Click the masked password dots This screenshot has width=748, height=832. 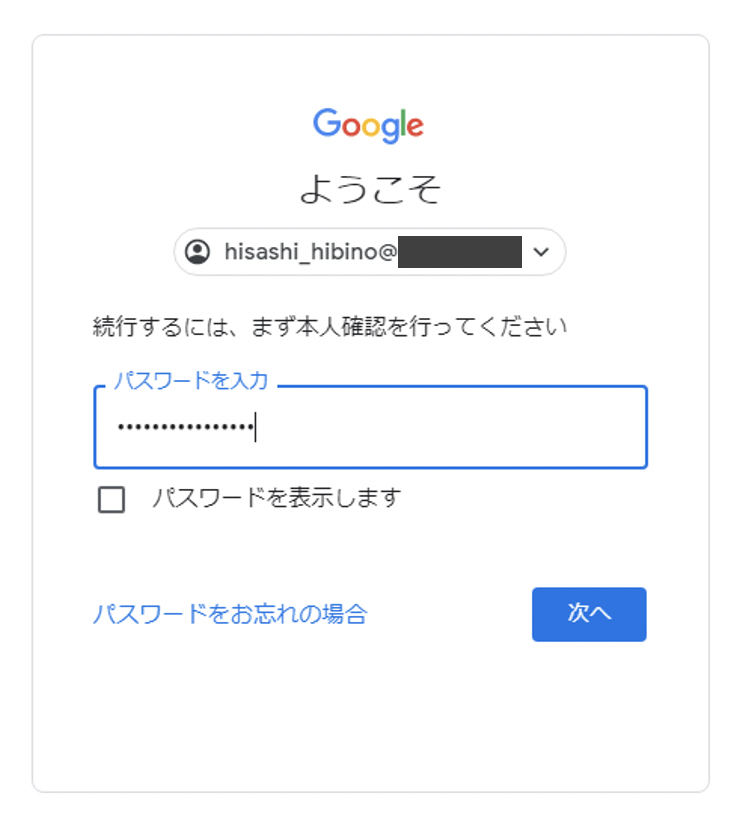[186, 427]
